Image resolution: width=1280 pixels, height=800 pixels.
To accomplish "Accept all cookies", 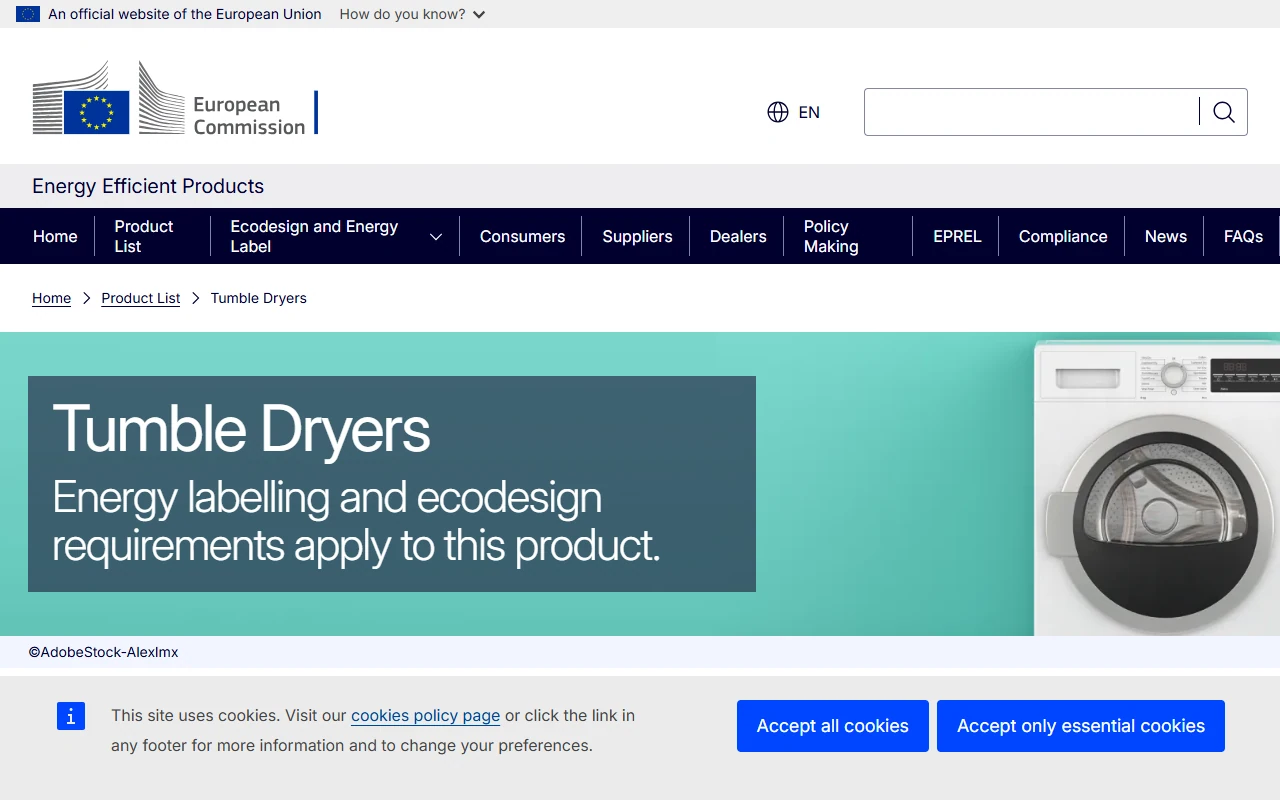I will [x=833, y=726].
